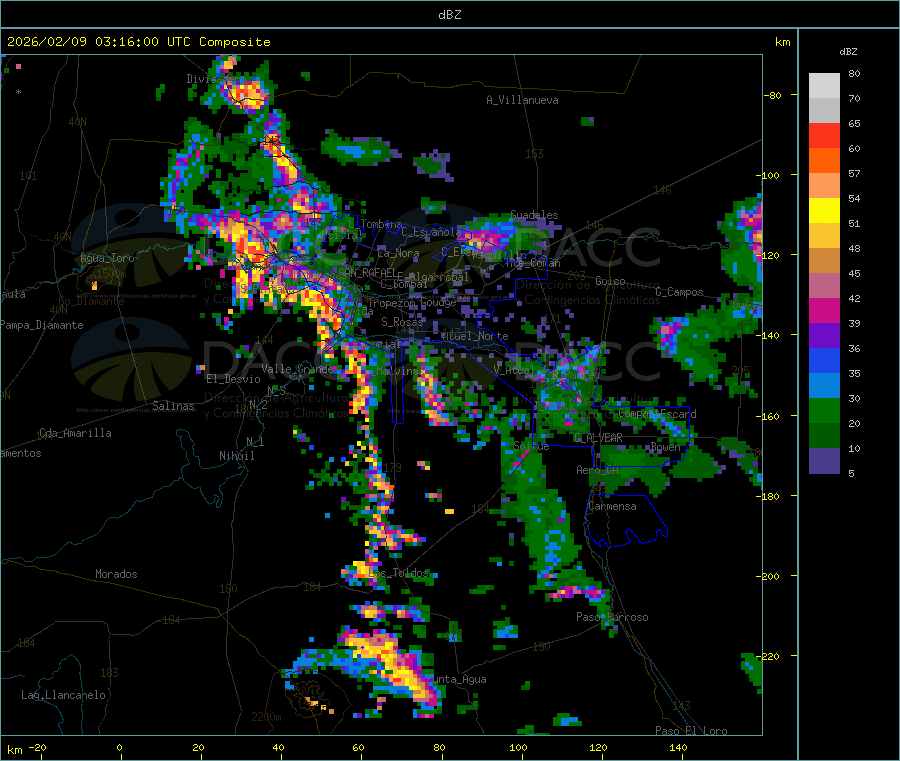The width and height of the screenshot is (900, 761).
Task: Select the magenta 42 dBZ legend swatch
Action: click(824, 310)
